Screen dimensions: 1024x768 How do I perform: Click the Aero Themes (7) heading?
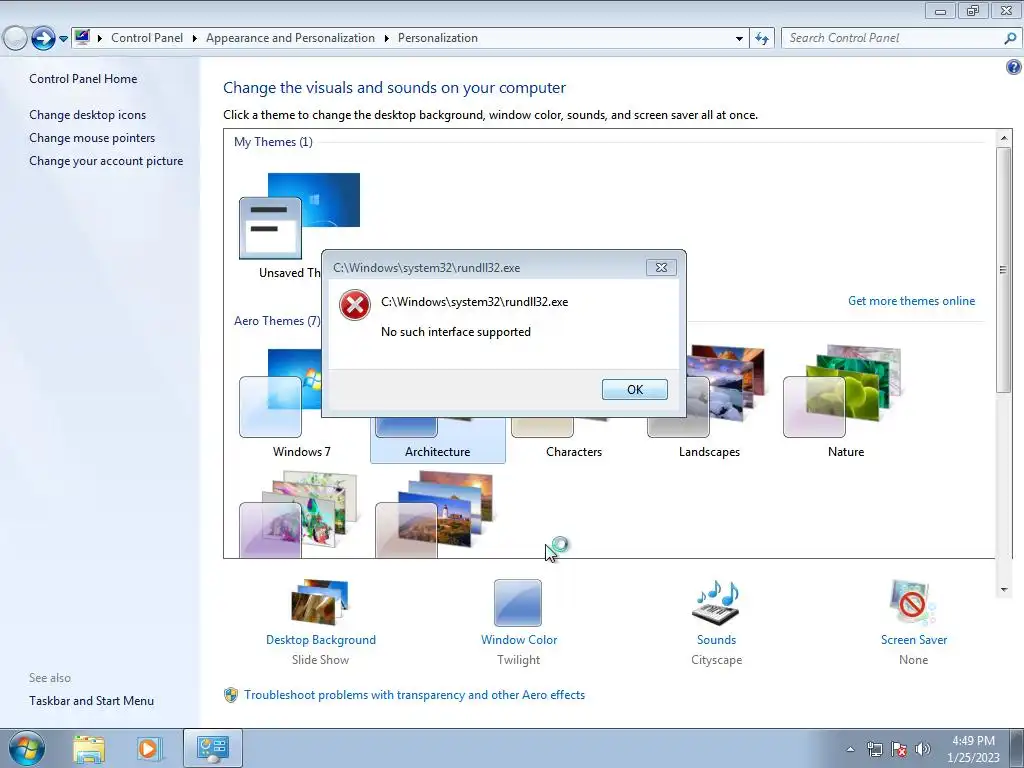pos(277,321)
